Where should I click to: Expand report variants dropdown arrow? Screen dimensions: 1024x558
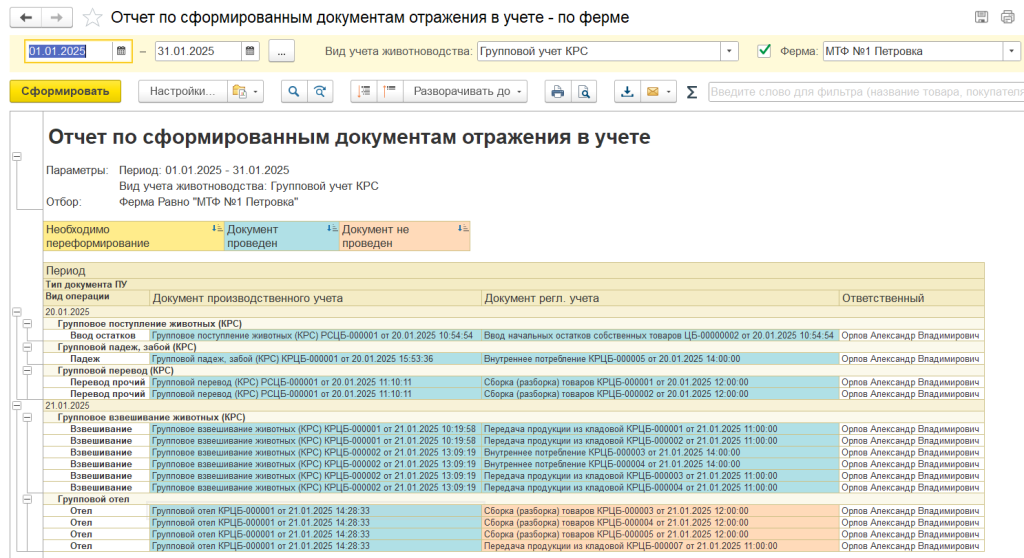256,91
